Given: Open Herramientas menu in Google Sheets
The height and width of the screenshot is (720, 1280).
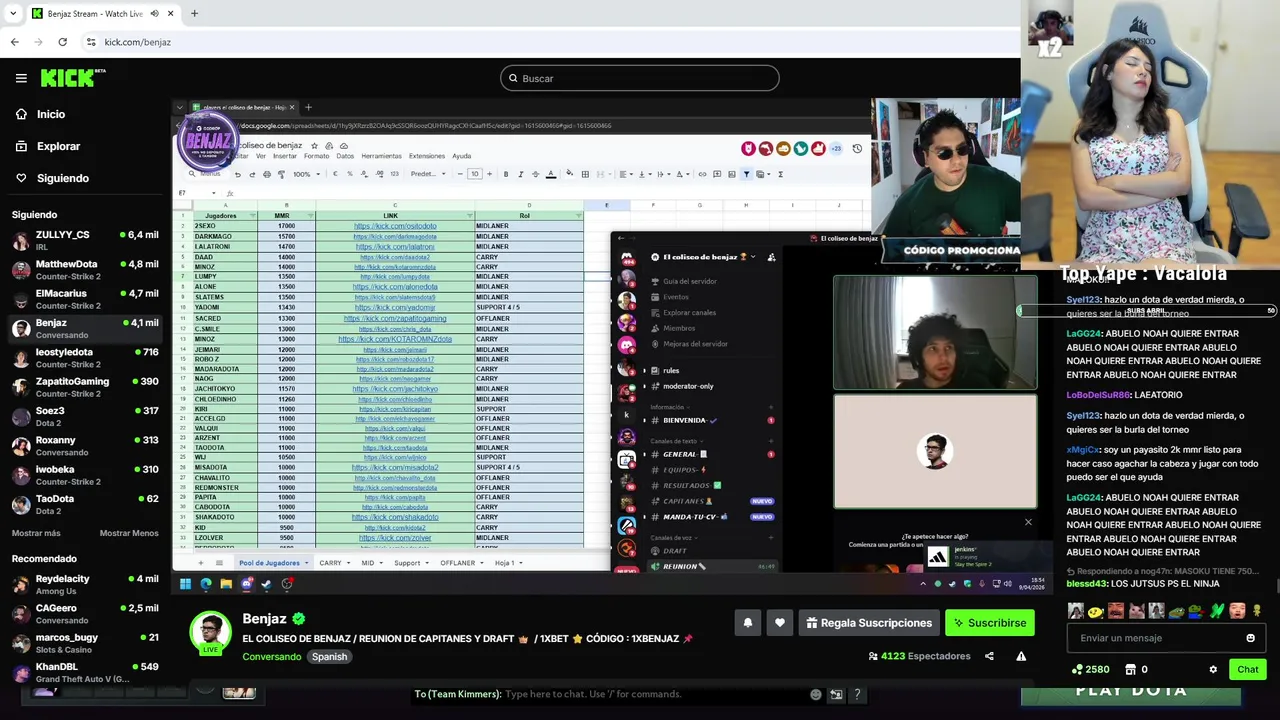Looking at the screenshot, I should point(381,156).
